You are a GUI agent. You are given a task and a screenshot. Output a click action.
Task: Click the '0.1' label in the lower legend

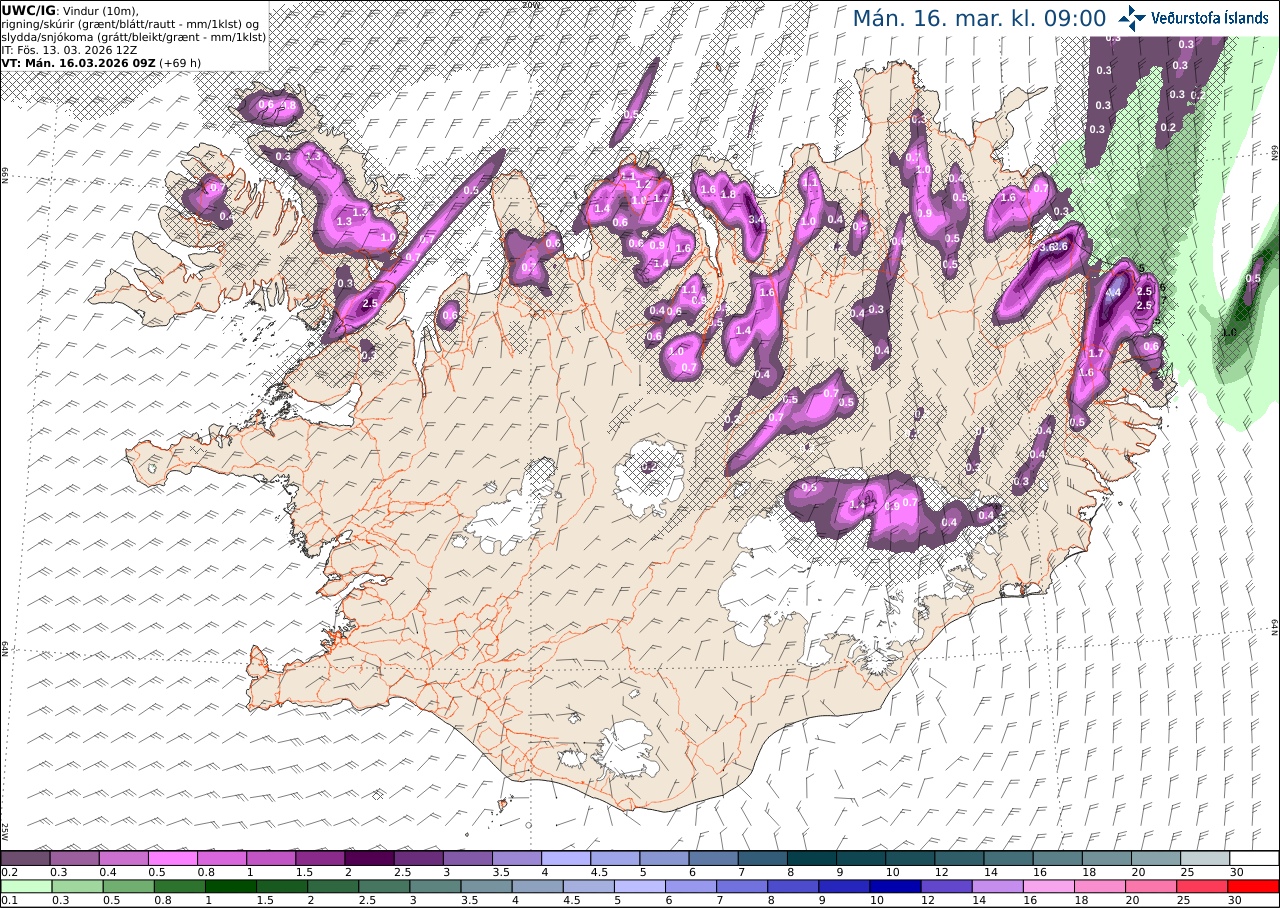click(8, 900)
